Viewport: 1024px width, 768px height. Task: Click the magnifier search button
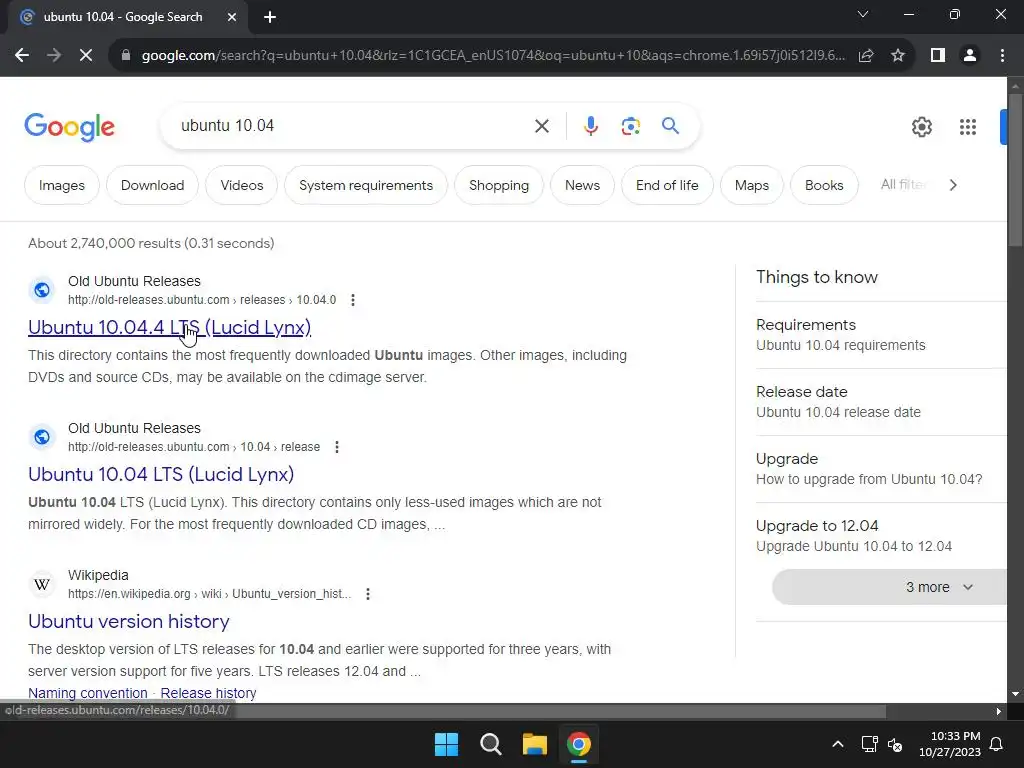pyautogui.click(x=671, y=125)
